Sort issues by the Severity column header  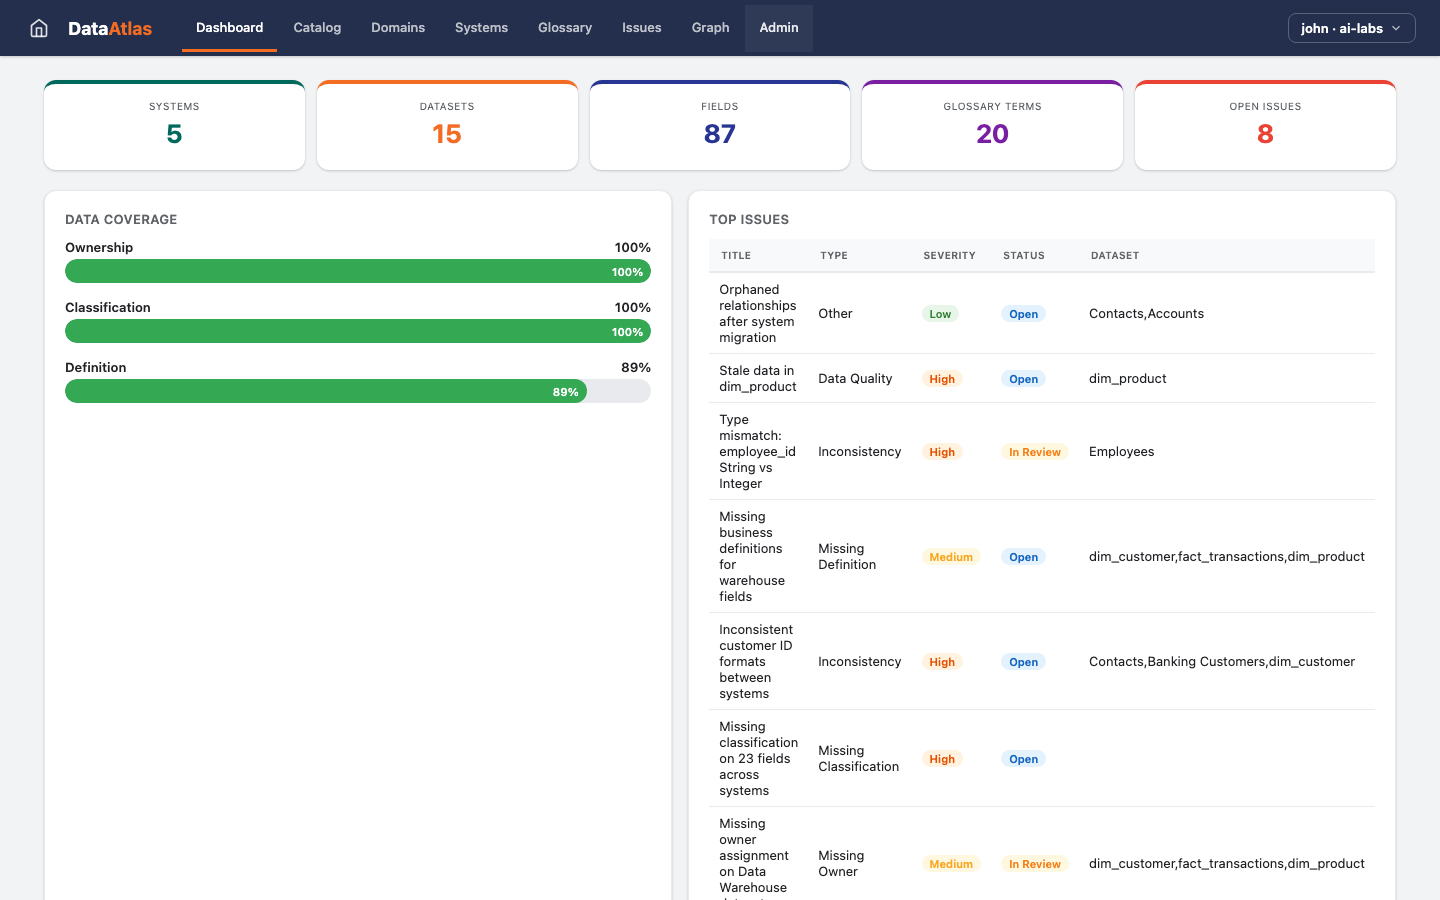(x=948, y=255)
